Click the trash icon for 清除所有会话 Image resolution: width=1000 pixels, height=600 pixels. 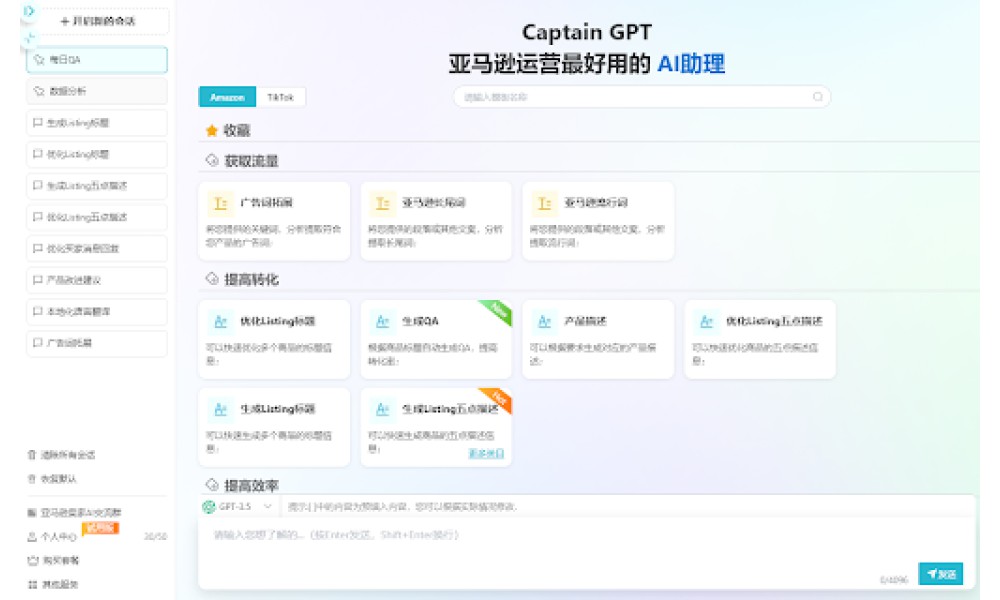pos(32,455)
